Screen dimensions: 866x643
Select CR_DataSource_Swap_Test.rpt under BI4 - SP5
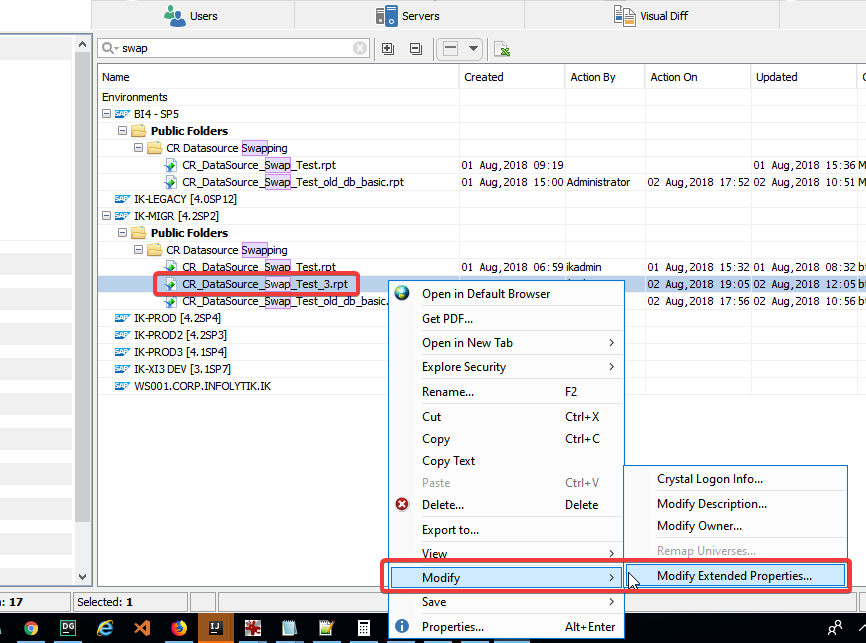259,165
